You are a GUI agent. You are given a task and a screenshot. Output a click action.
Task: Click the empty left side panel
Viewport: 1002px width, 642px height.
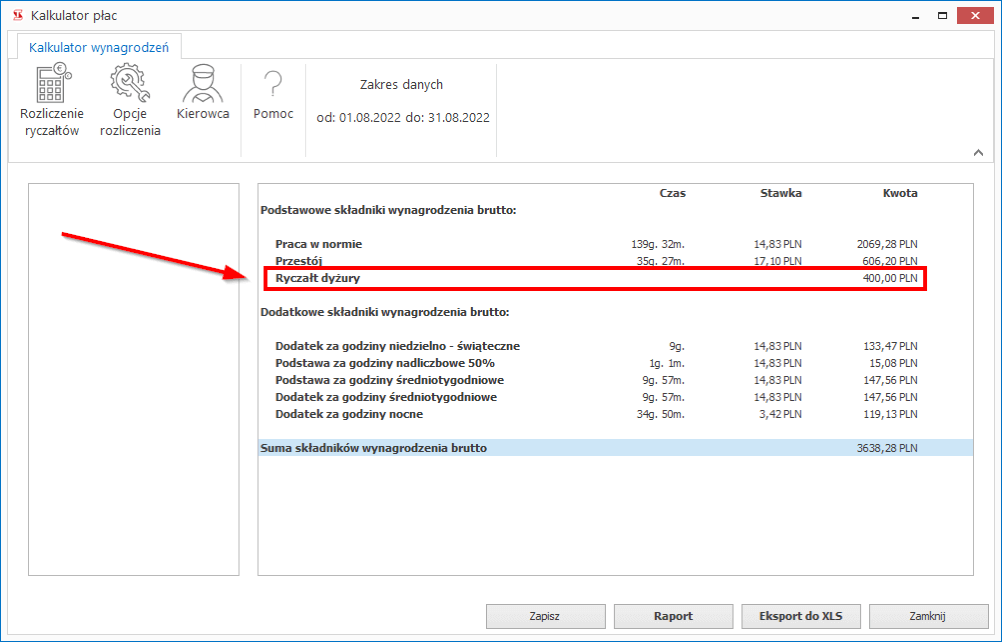click(133, 379)
